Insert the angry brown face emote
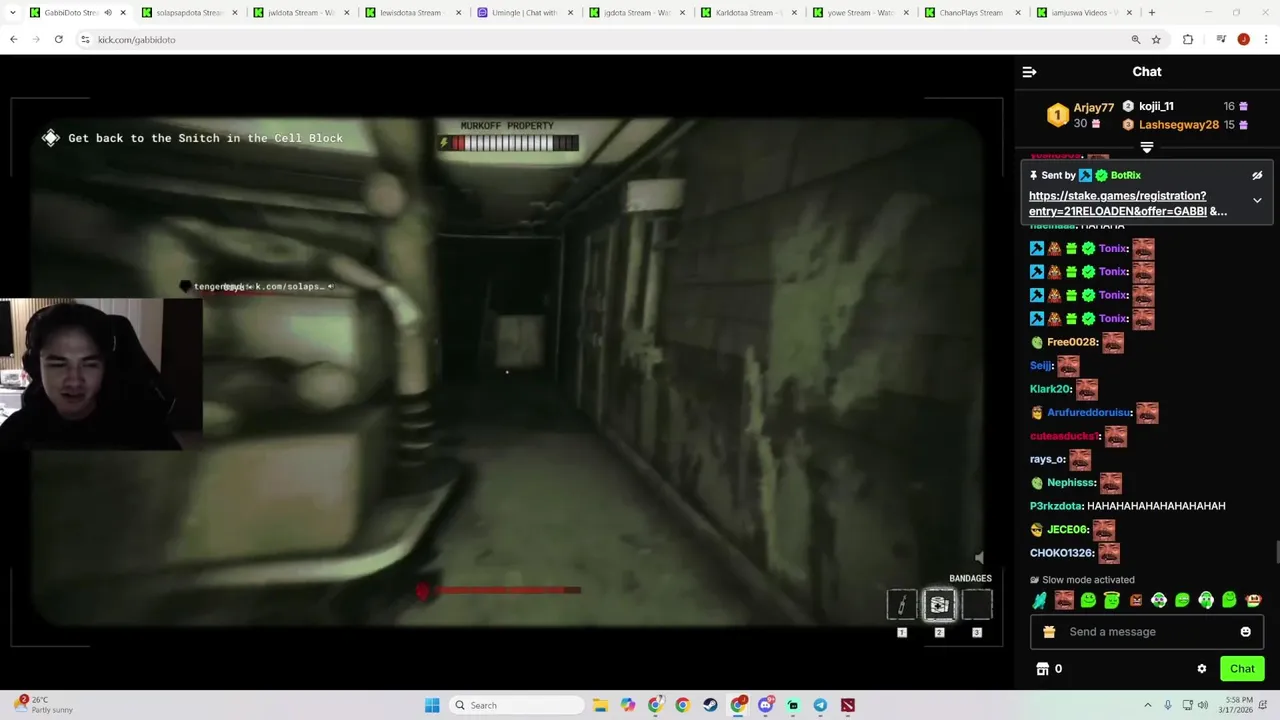Viewport: 1280px width, 720px height. click(1135, 600)
